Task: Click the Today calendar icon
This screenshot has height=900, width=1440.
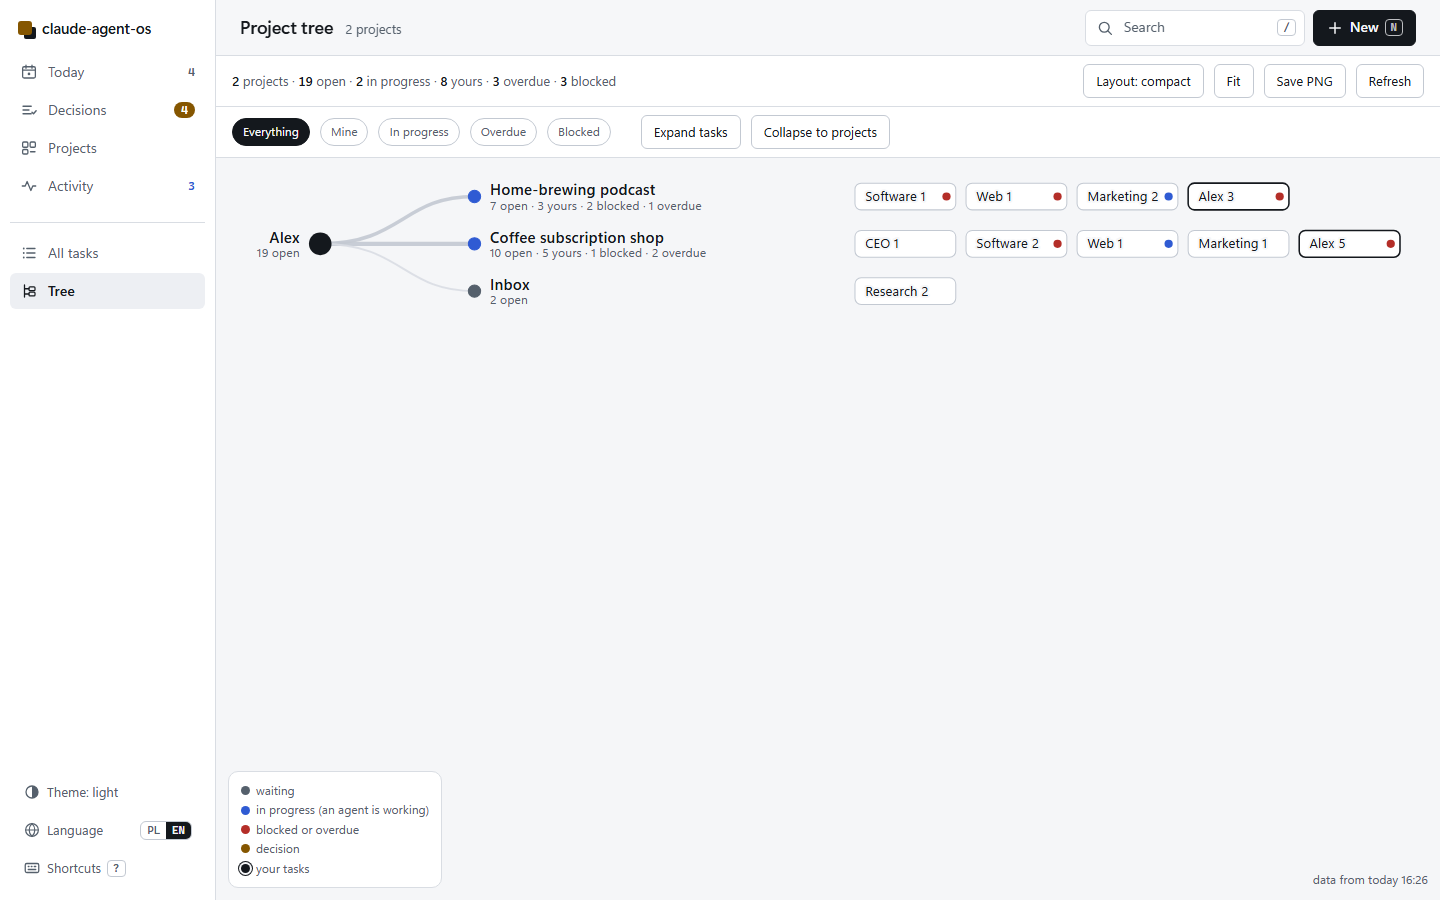Action: coord(29,72)
